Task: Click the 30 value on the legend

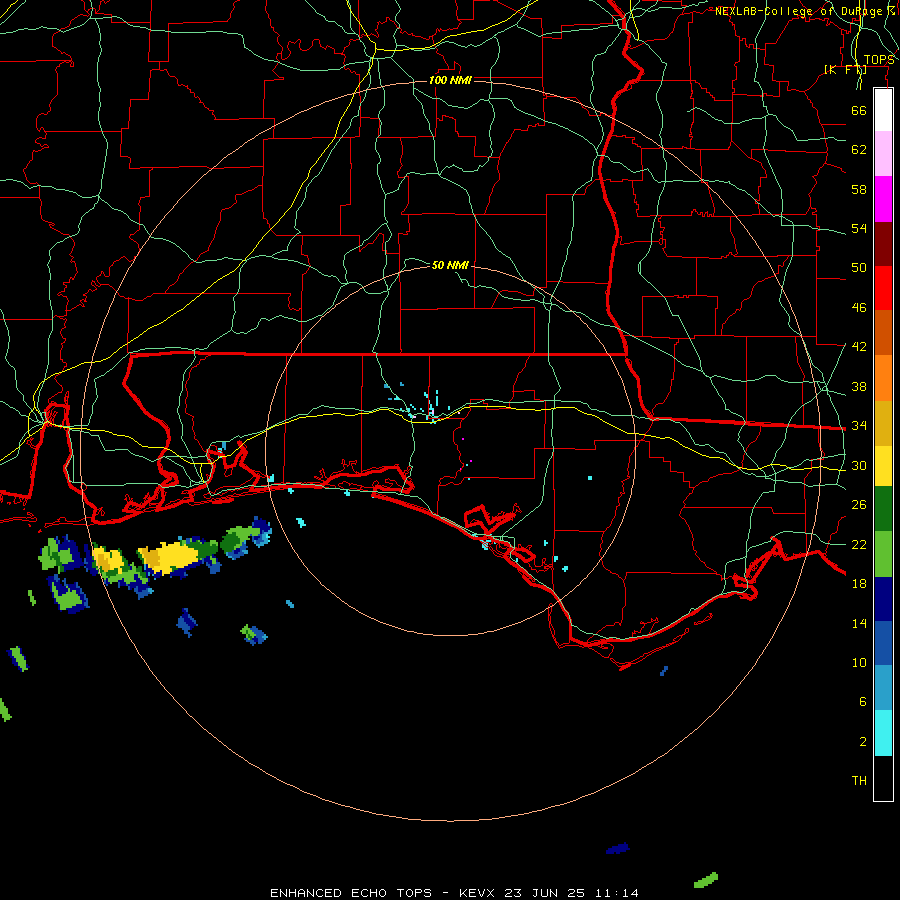Action: [x=859, y=465]
